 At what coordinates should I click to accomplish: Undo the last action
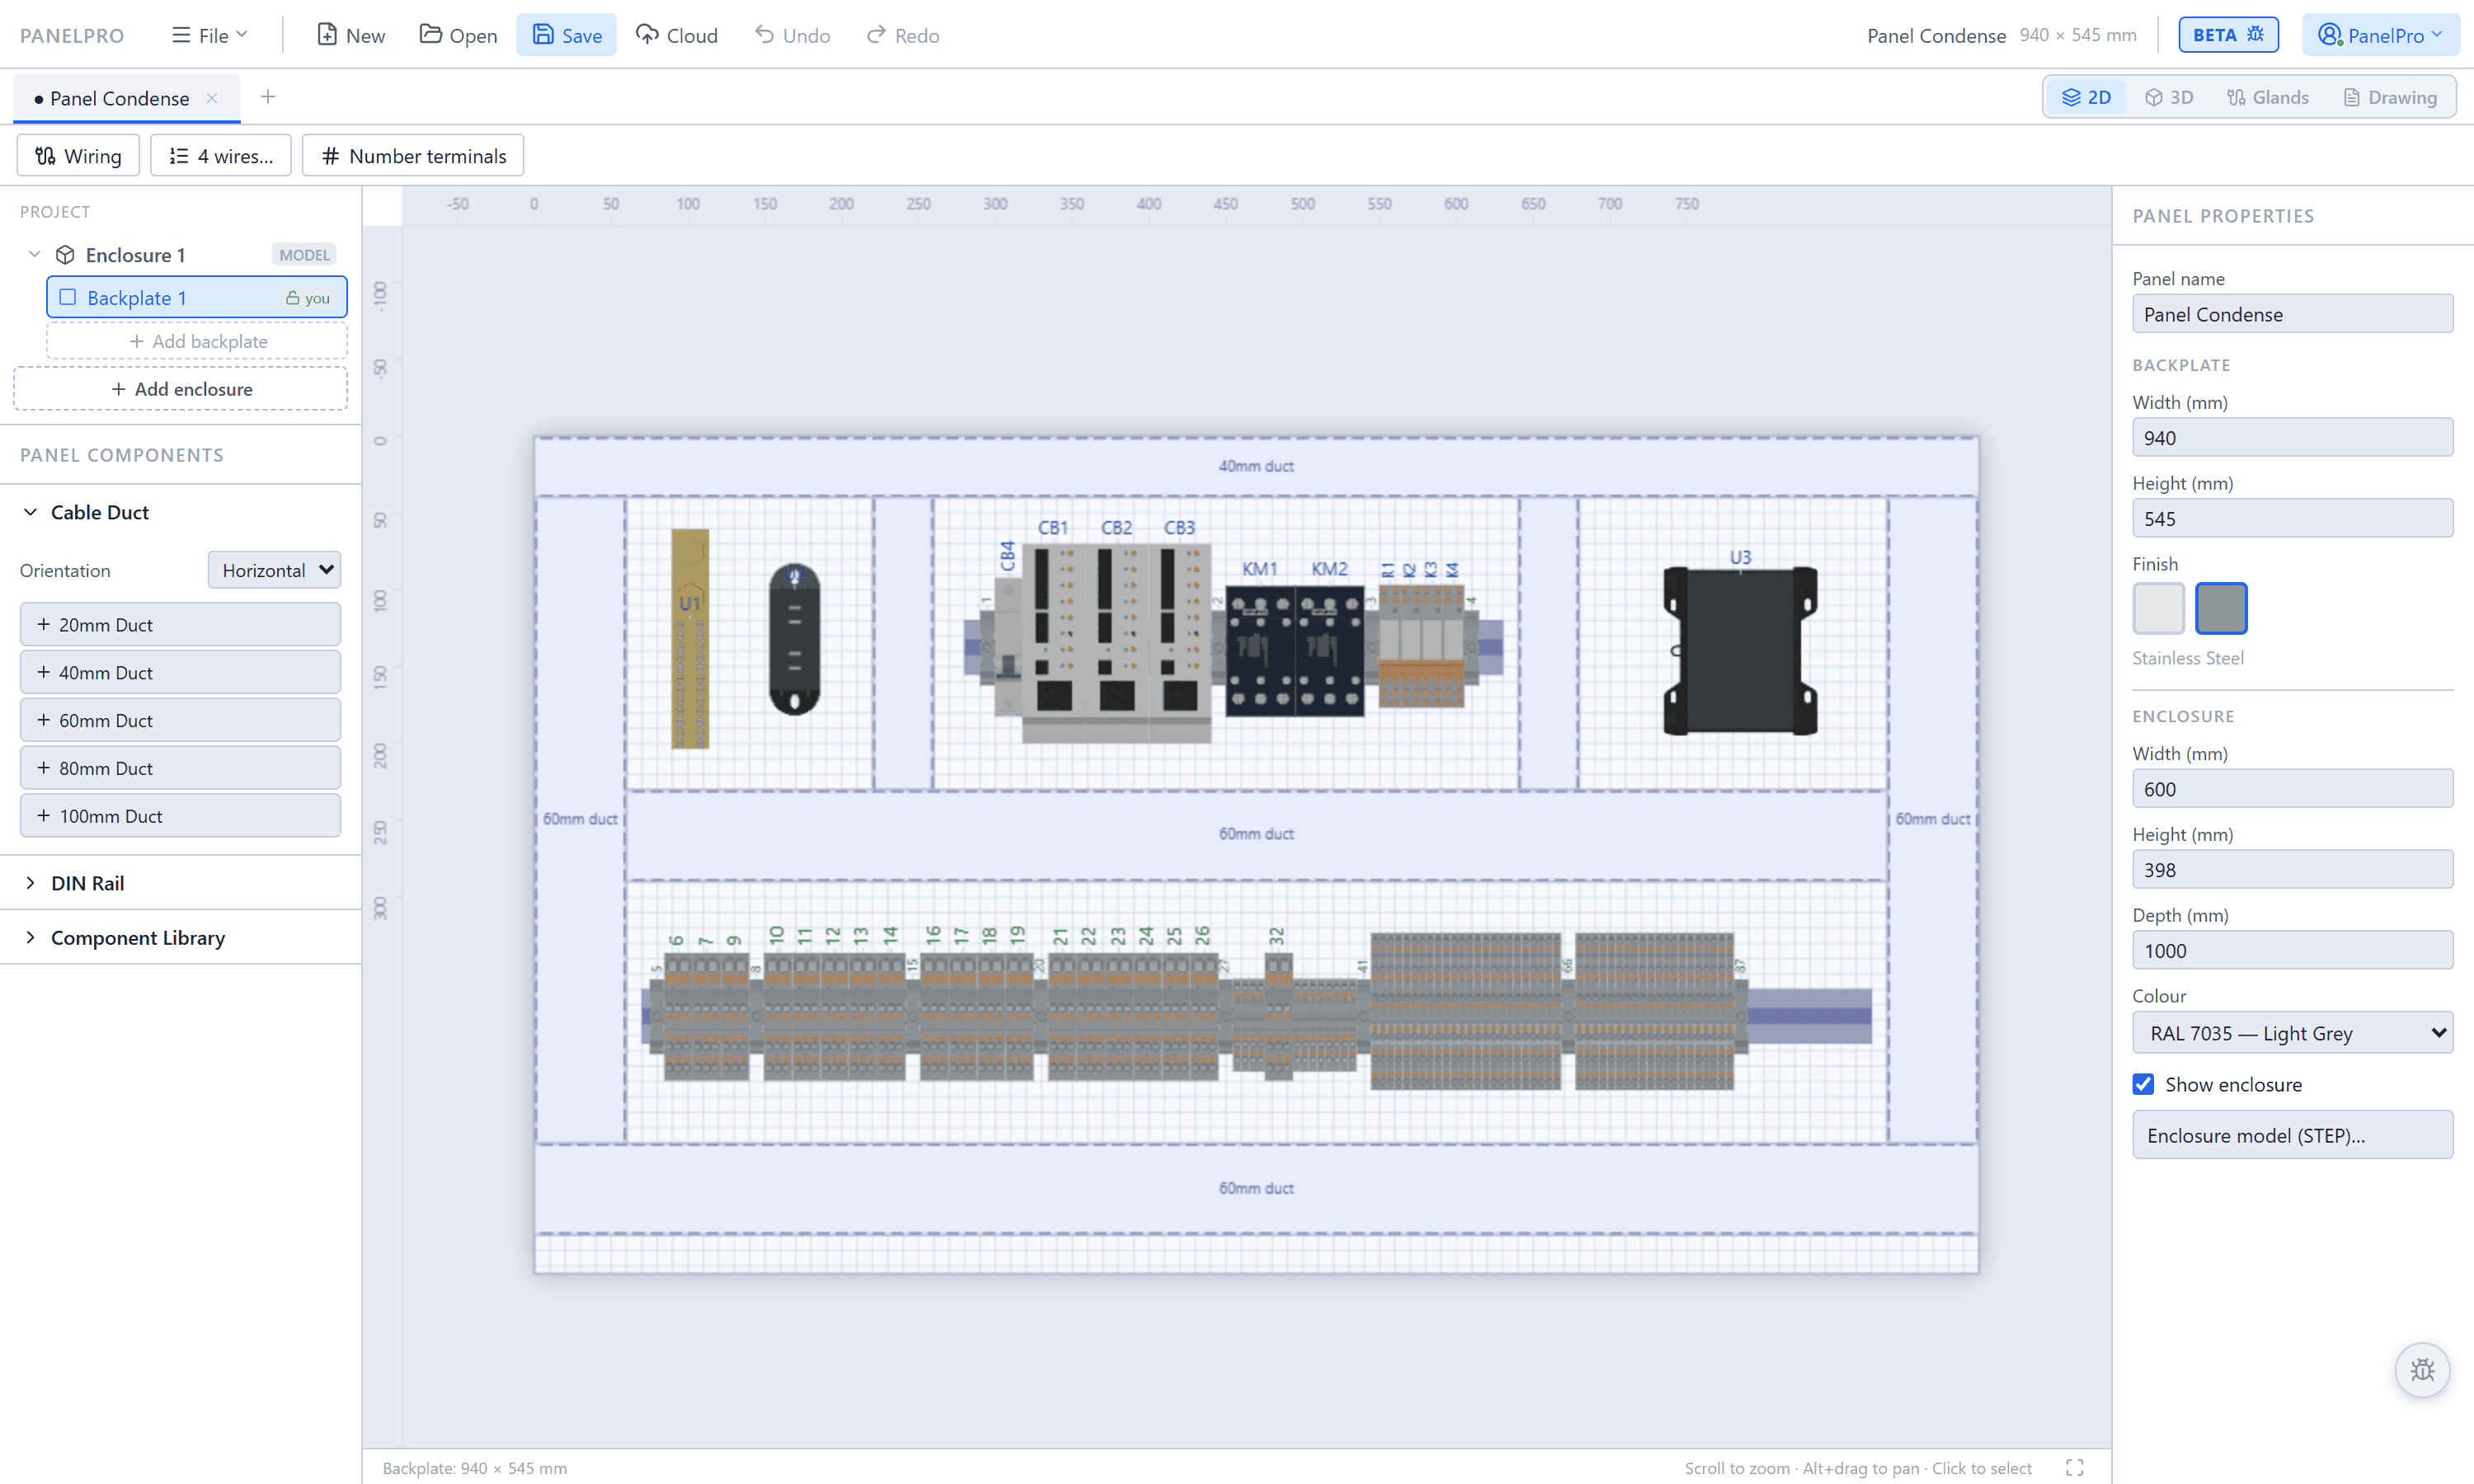coord(791,35)
